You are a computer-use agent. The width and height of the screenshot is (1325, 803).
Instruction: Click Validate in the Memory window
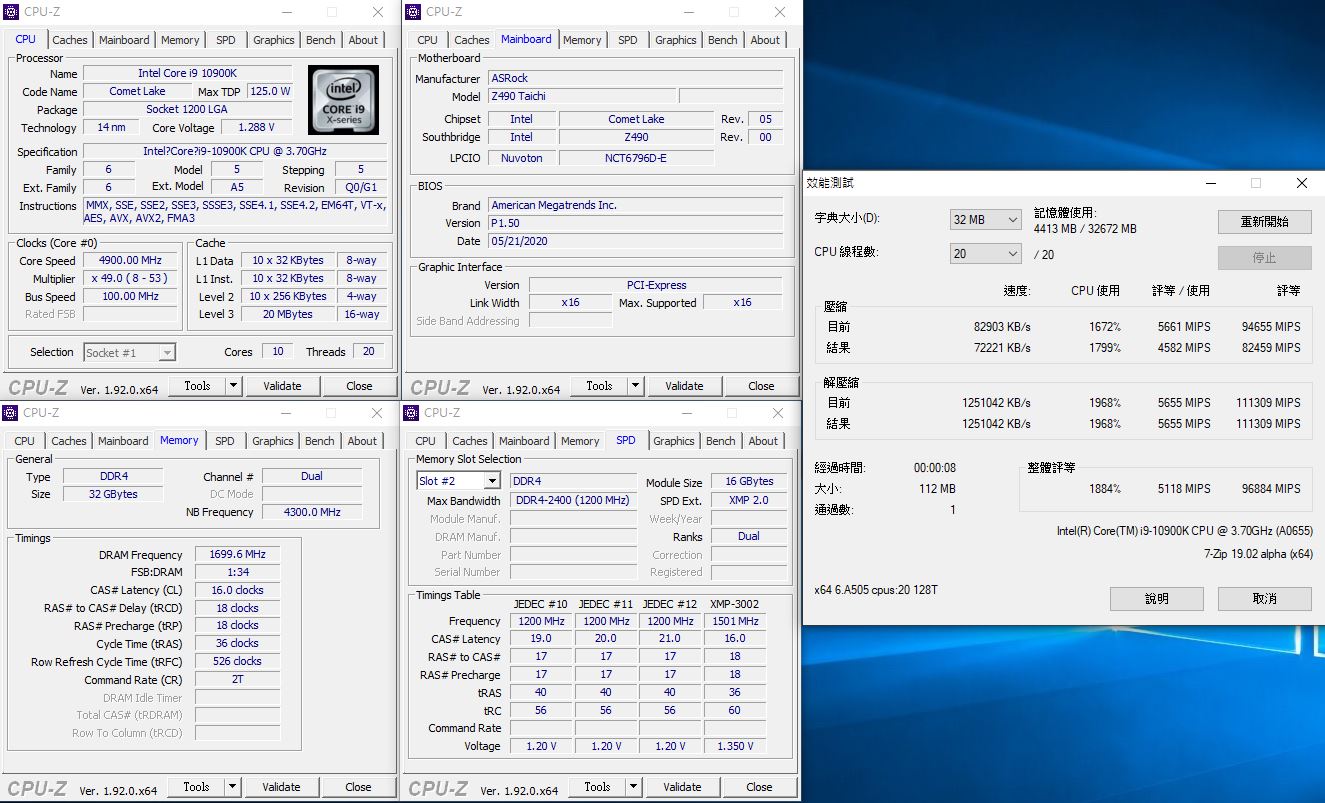[x=281, y=787]
